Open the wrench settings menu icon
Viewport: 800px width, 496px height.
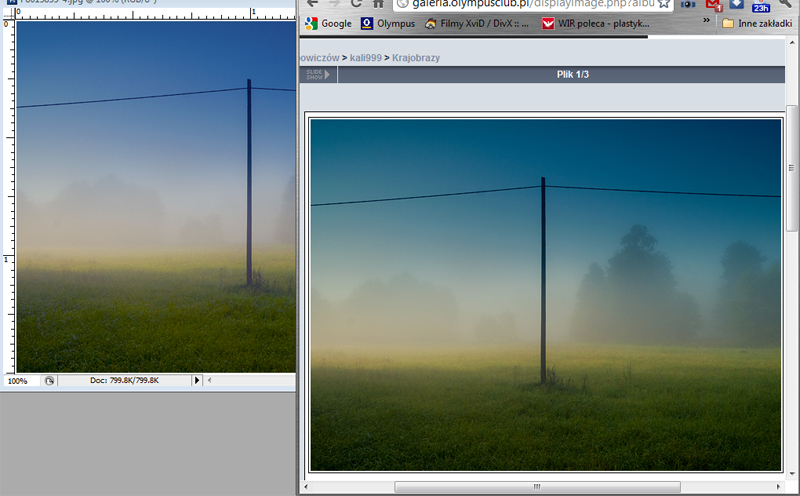(x=785, y=4)
